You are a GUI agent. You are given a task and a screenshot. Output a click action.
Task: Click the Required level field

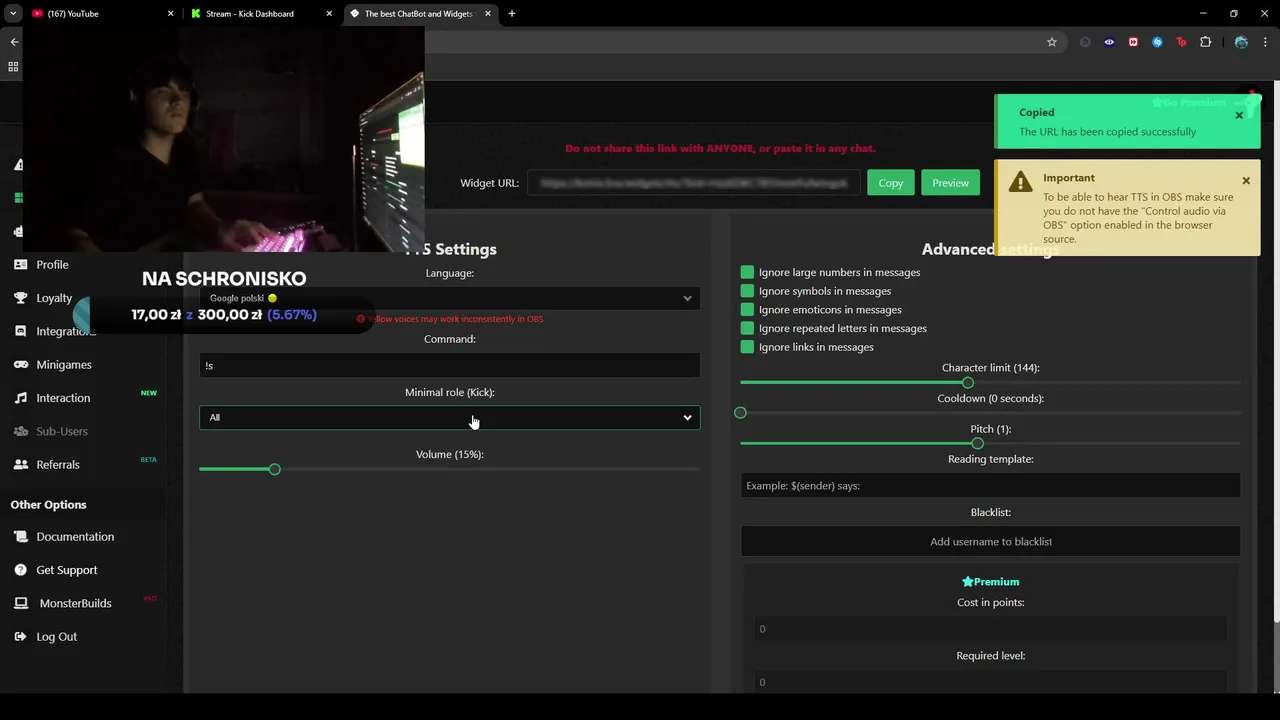click(x=990, y=682)
